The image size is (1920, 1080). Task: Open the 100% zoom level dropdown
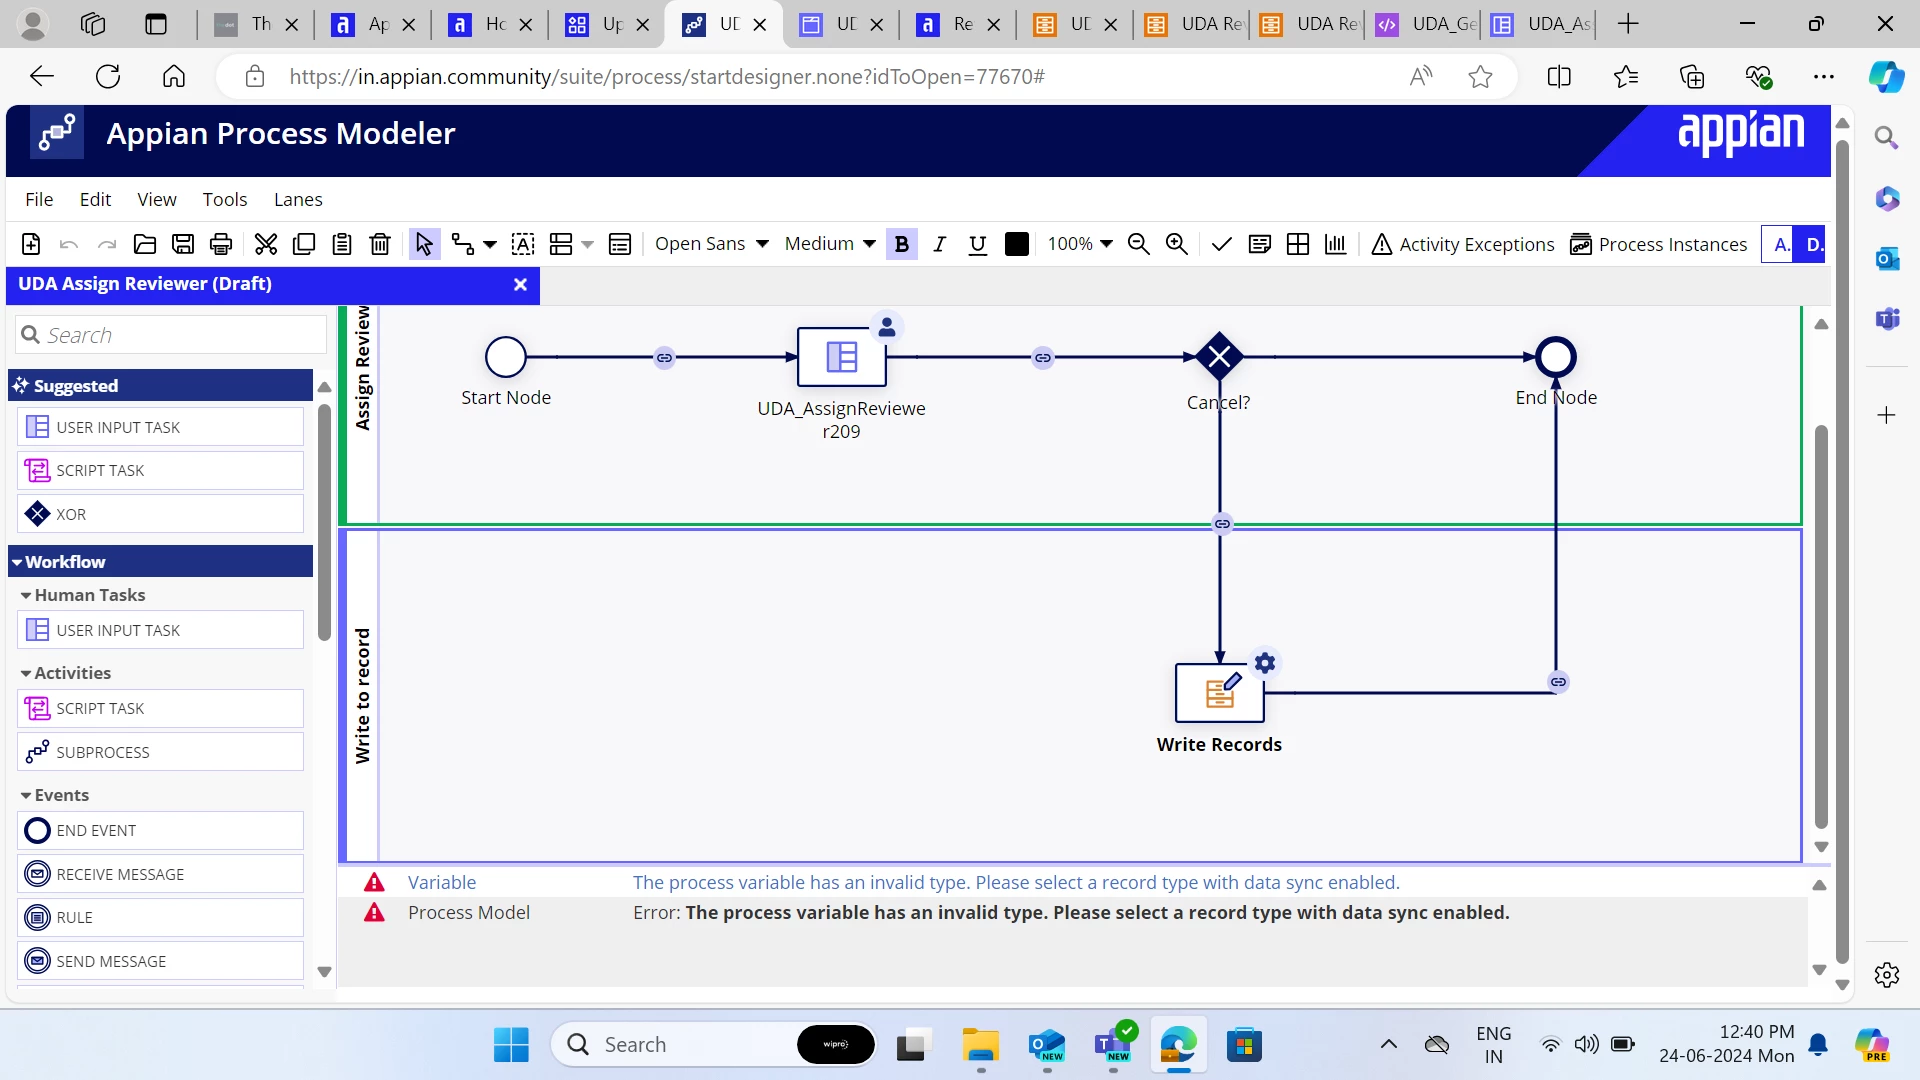1080,244
